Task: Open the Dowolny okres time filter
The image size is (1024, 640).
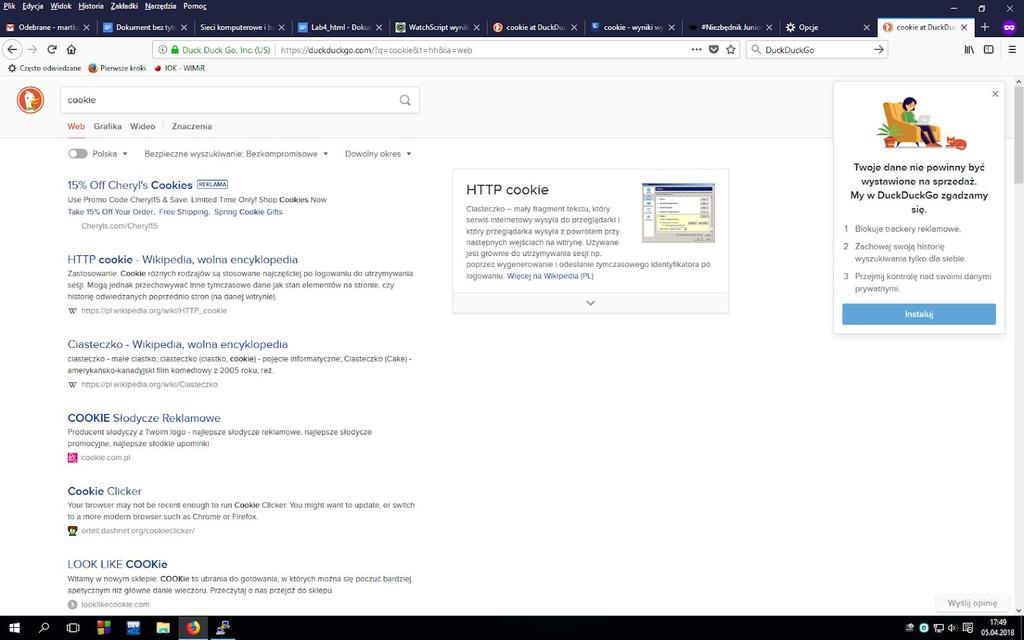Action: point(378,153)
